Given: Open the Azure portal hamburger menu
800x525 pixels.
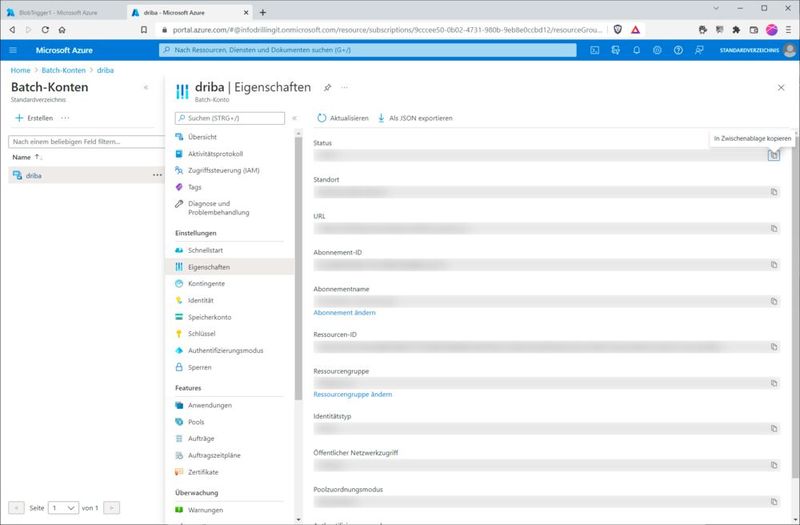Looking at the screenshot, I should point(13,50).
